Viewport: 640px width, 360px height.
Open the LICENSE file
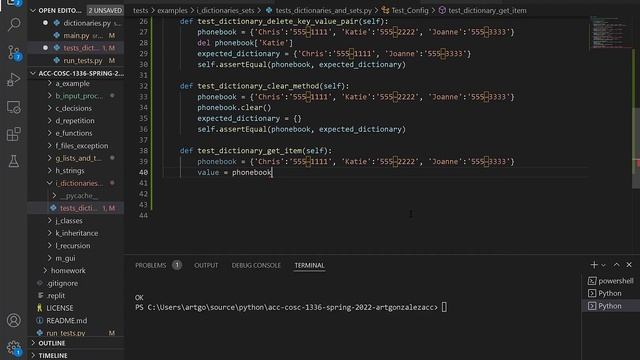click(76, 308)
